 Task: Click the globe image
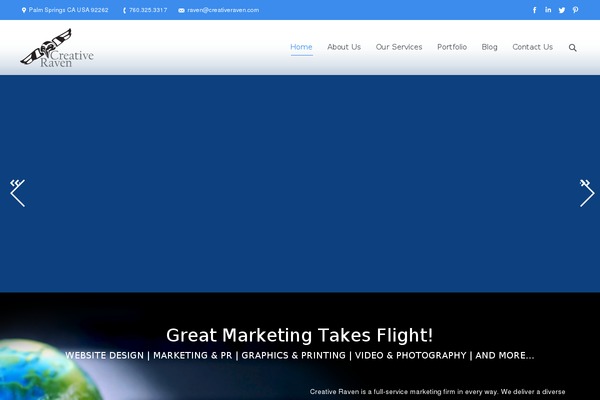tap(50, 369)
